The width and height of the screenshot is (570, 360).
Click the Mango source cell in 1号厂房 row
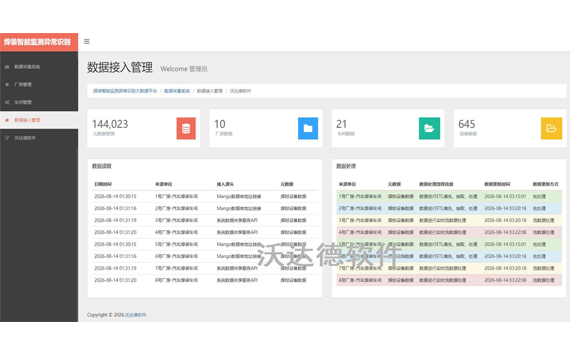pyautogui.click(x=239, y=196)
